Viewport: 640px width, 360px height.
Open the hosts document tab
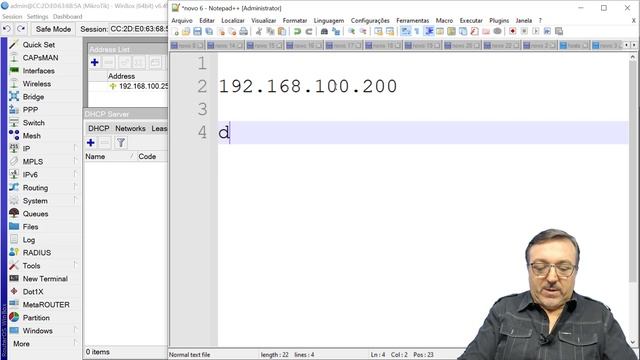[574, 45]
